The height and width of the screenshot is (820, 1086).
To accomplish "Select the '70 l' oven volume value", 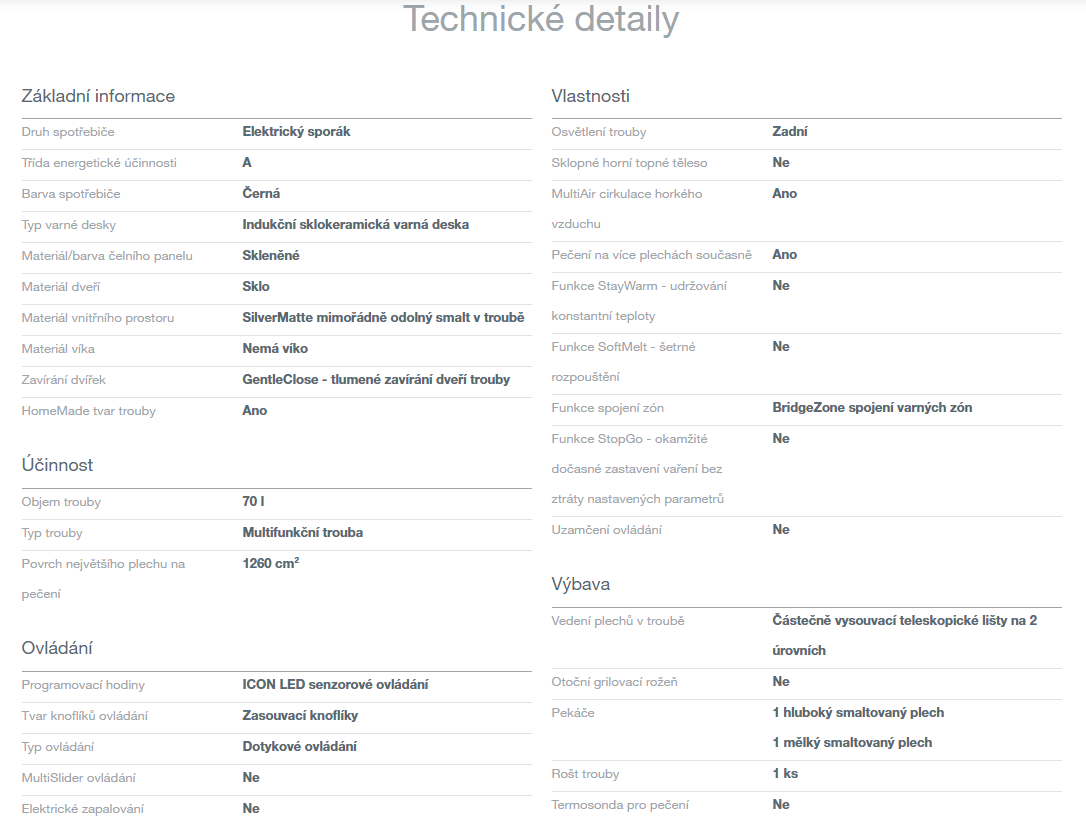I will (x=253, y=502).
